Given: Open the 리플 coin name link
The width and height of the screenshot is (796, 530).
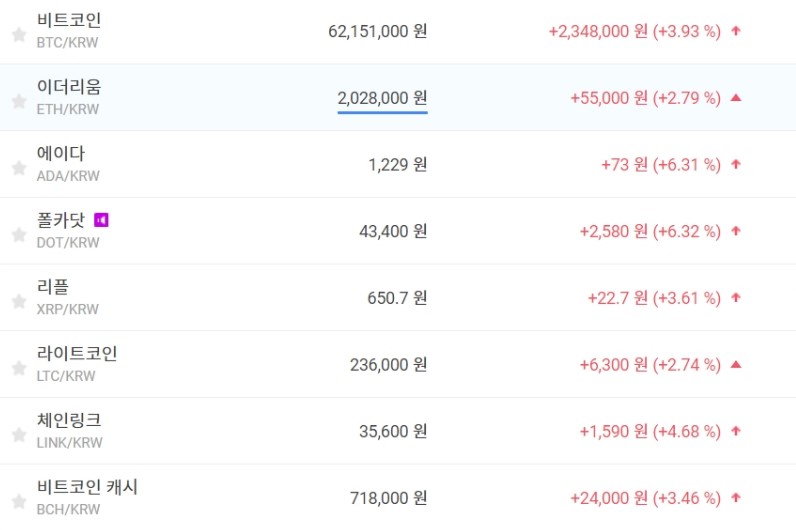Looking at the screenshot, I should coord(52,287).
